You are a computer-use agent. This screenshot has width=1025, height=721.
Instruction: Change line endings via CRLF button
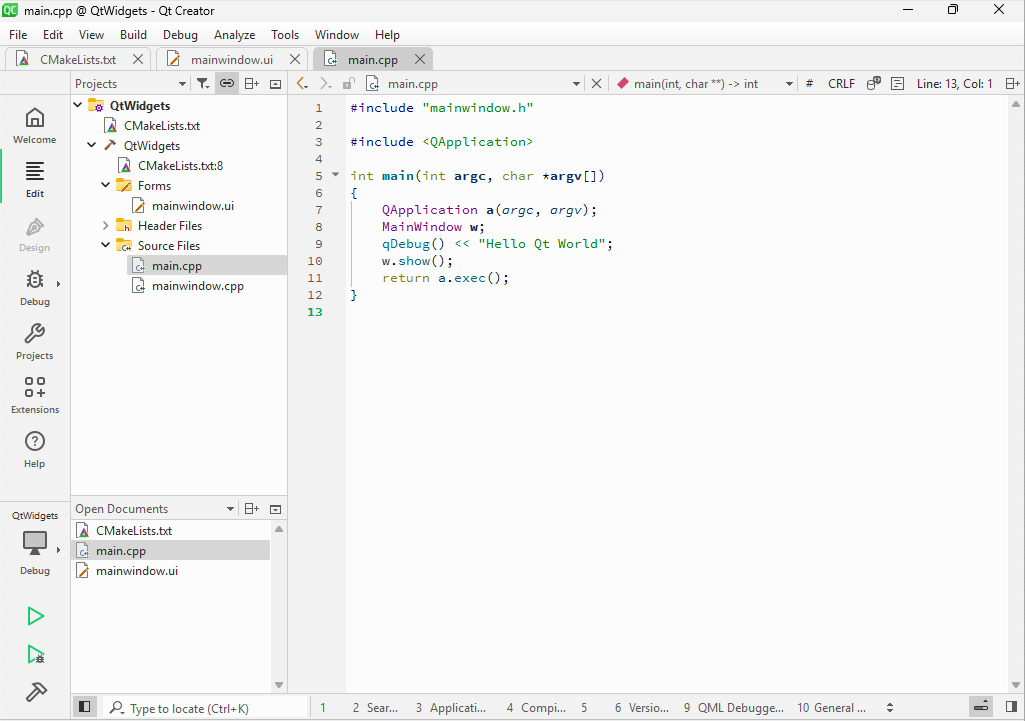pyautogui.click(x=841, y=84)
